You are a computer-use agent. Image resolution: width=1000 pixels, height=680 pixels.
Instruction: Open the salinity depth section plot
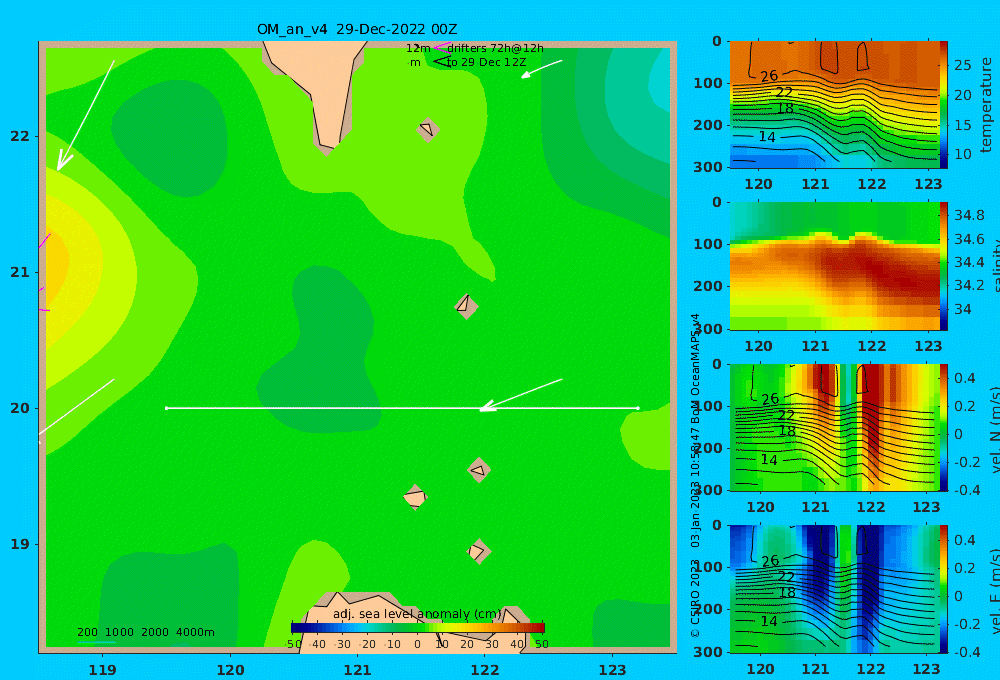[835, 266]
